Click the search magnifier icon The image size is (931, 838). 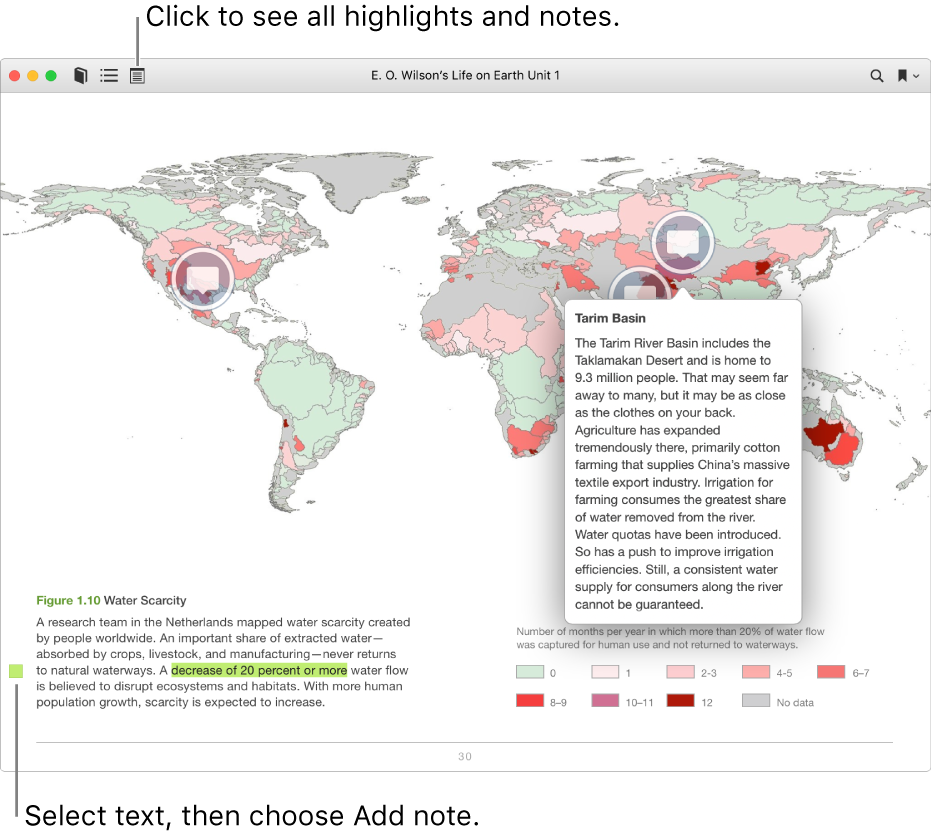click(x=876, y=76)
